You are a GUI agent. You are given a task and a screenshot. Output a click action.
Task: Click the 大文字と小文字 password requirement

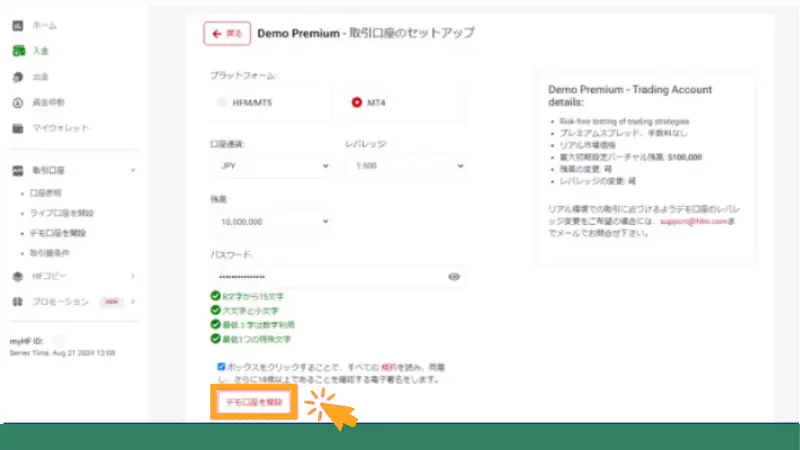[x=250, y=311]
